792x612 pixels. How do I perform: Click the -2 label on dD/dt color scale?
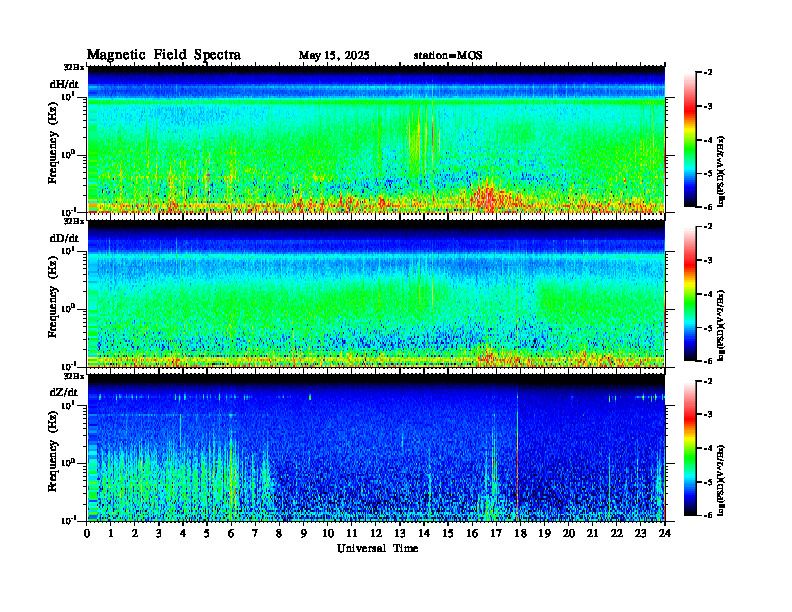pyautogui.click(x=708, y=227)
